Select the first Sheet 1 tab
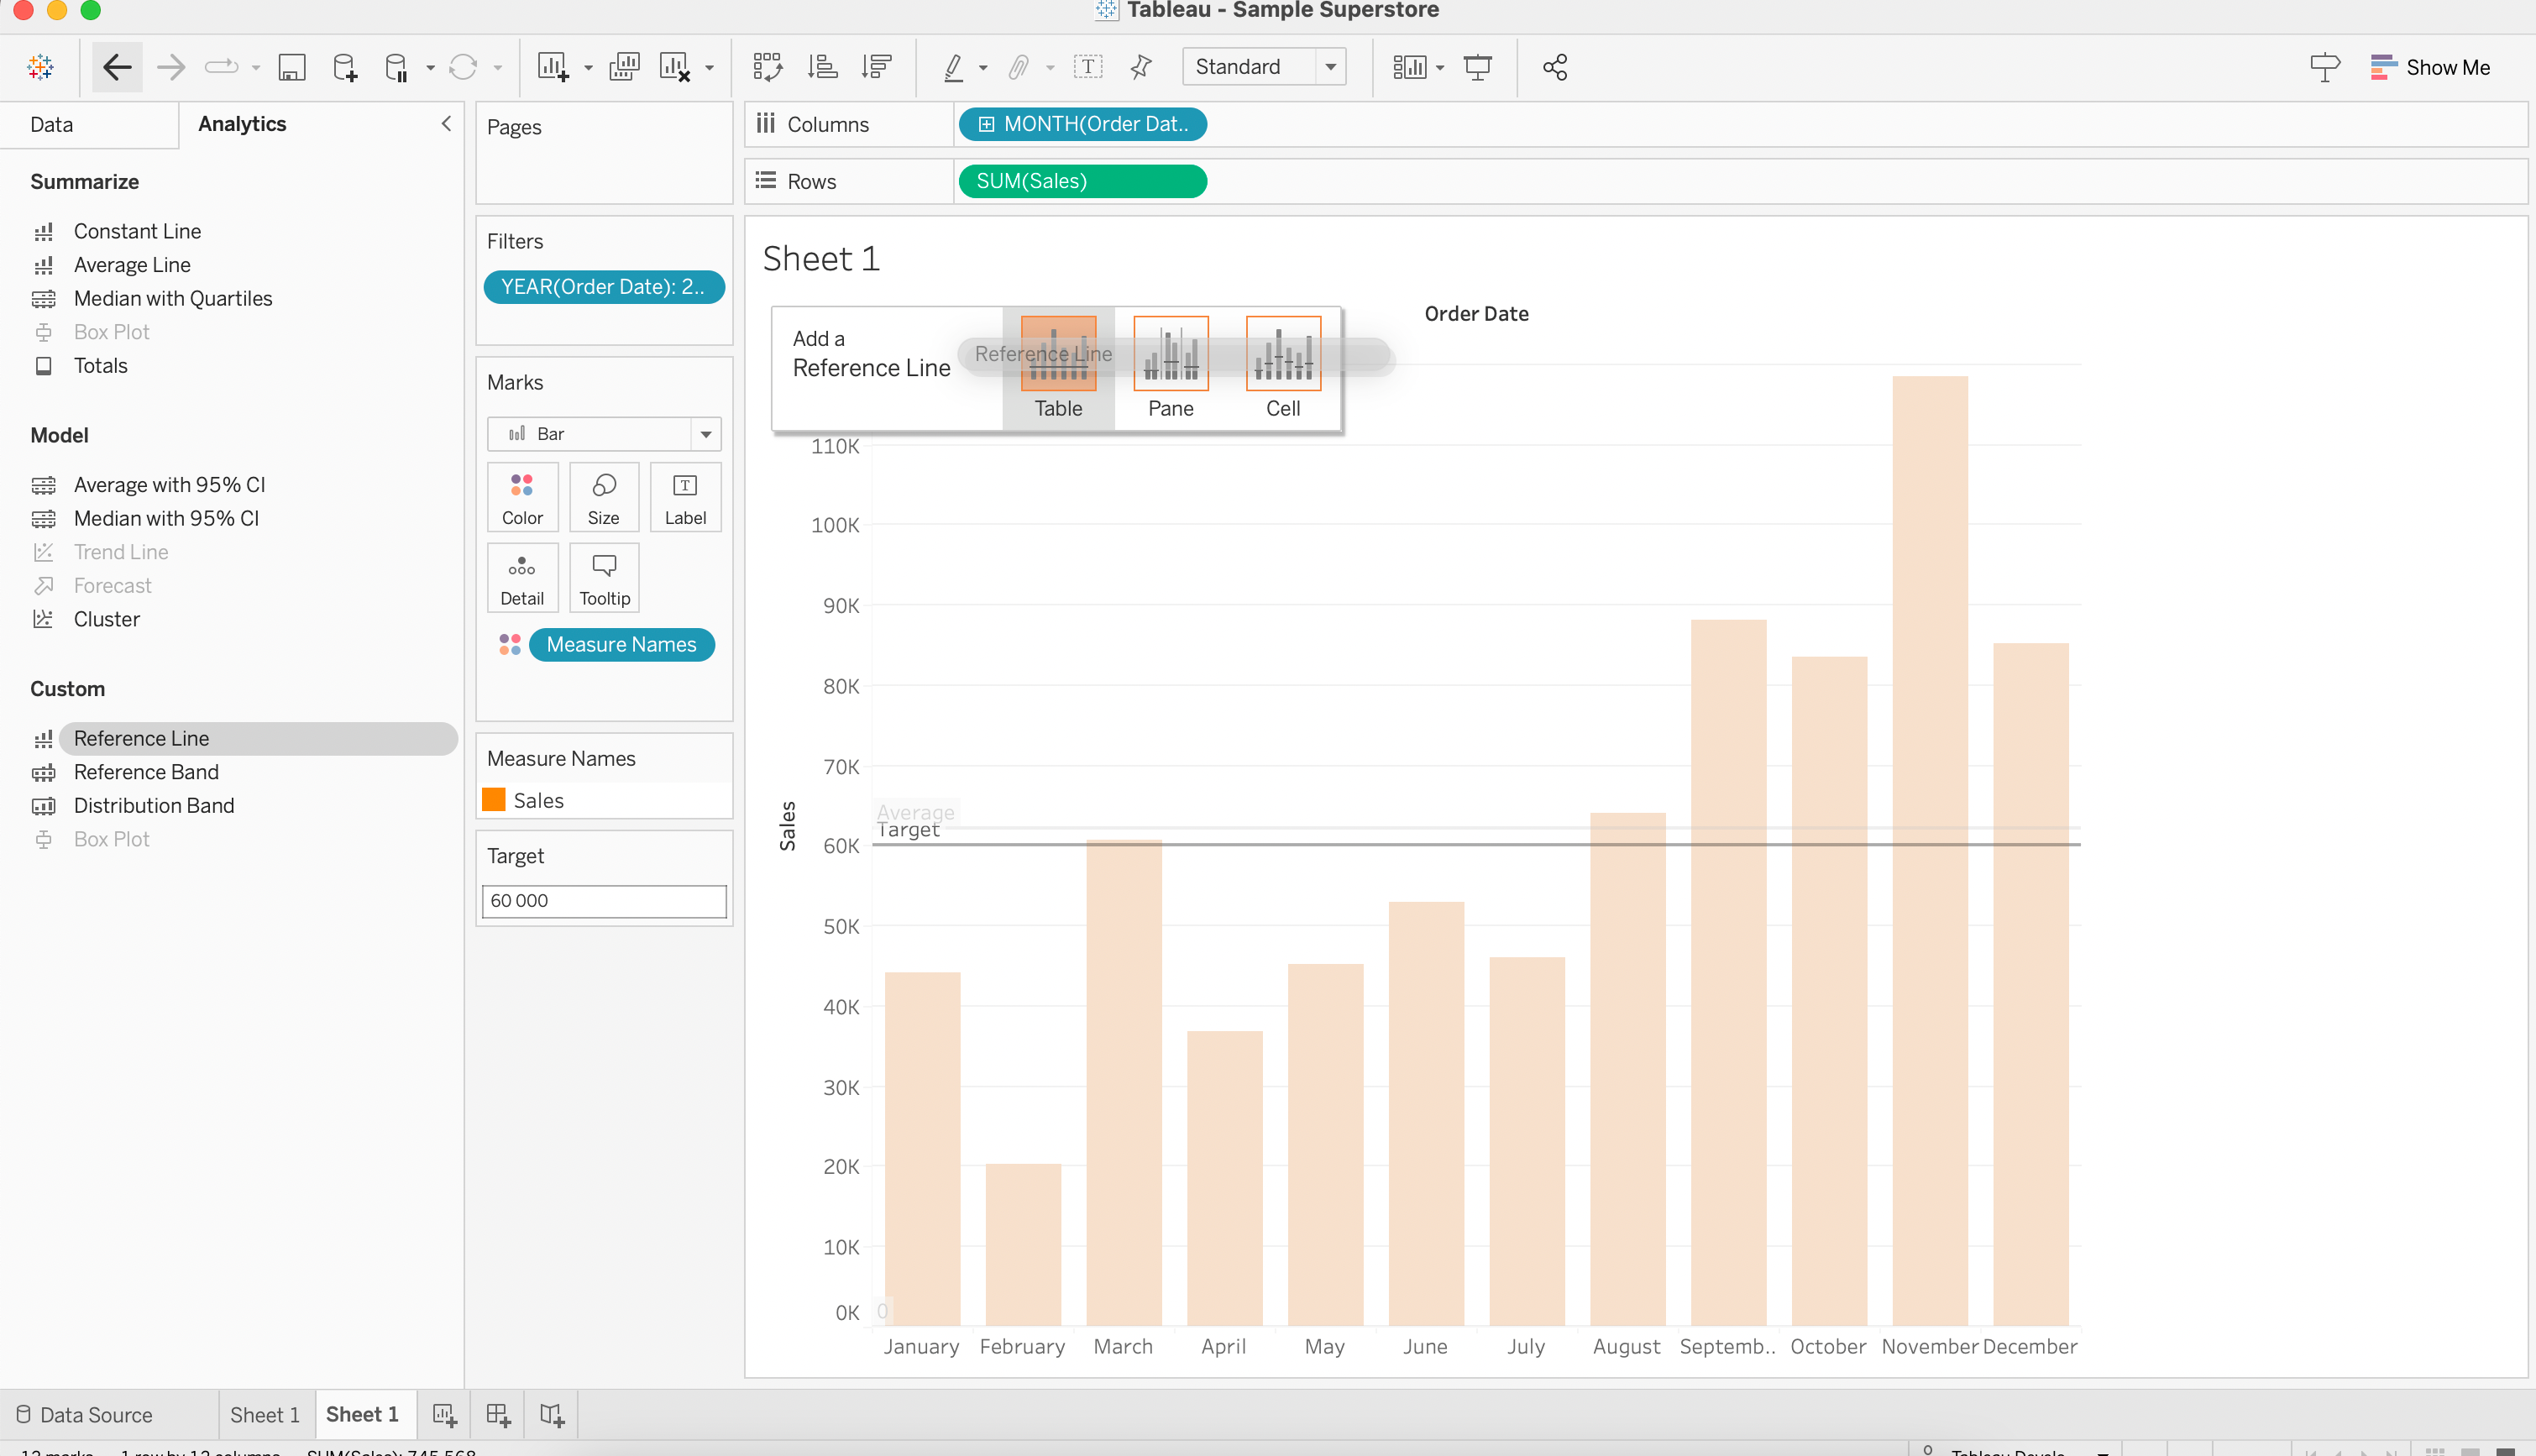 click(x=265, y=1414)
